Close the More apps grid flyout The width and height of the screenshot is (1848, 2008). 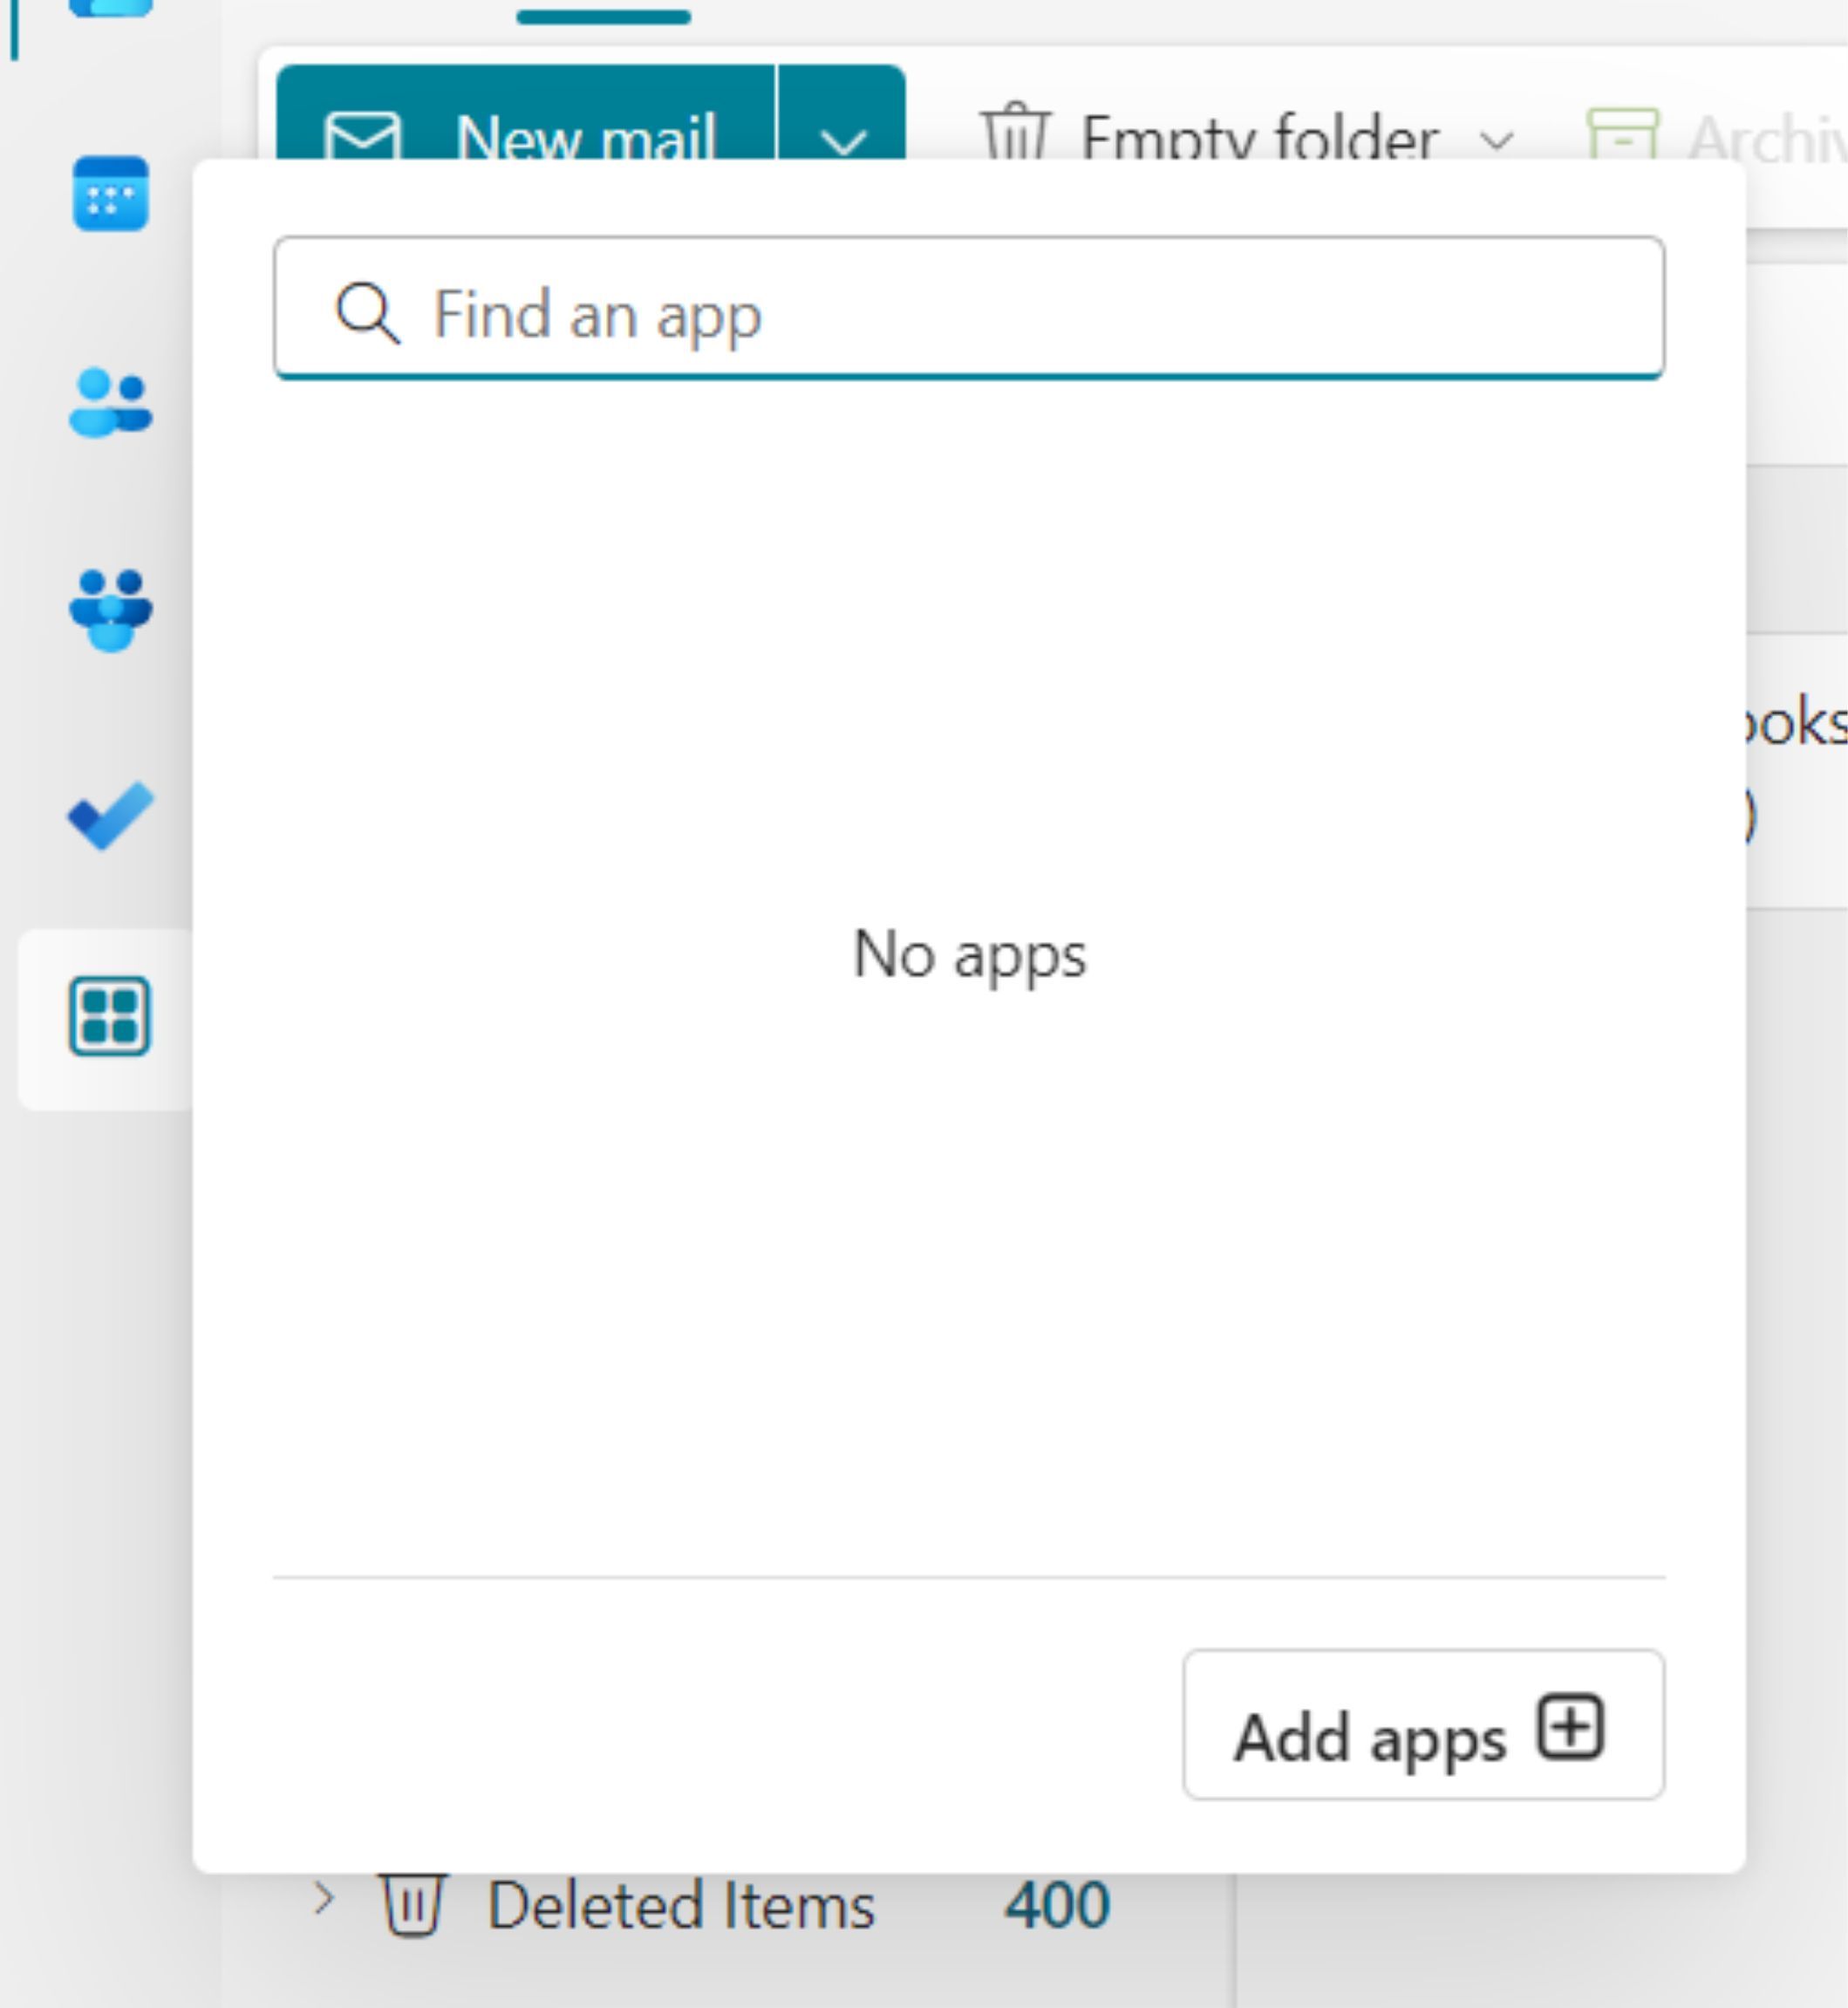[110, 1016]
